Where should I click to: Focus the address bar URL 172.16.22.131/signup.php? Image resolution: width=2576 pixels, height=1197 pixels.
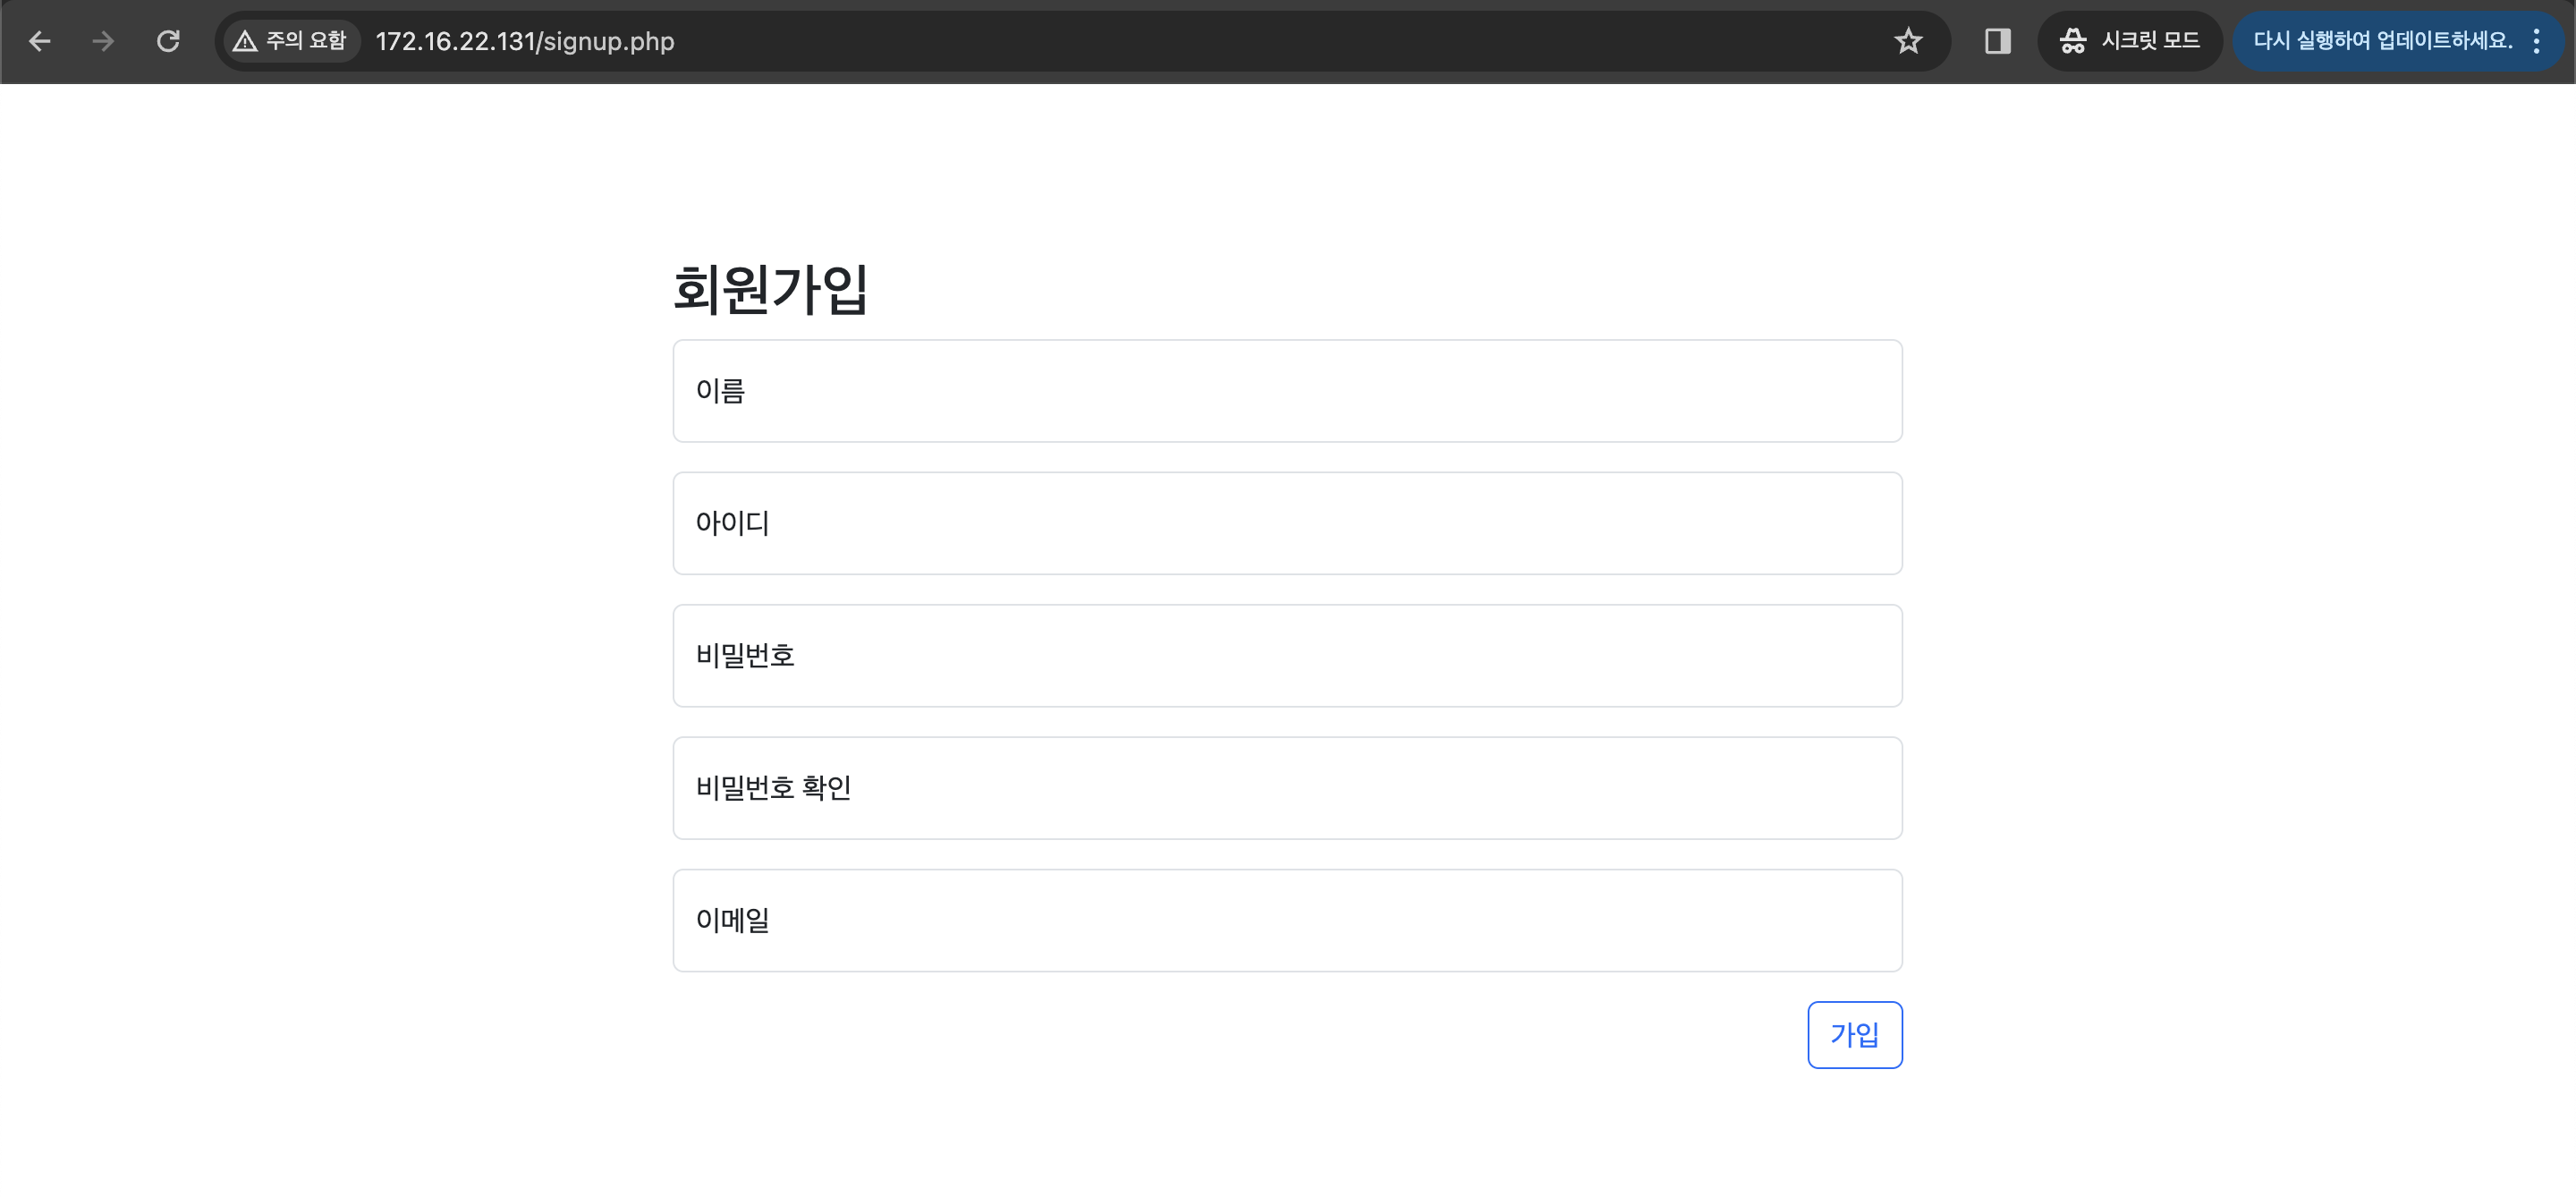(525, 41)
